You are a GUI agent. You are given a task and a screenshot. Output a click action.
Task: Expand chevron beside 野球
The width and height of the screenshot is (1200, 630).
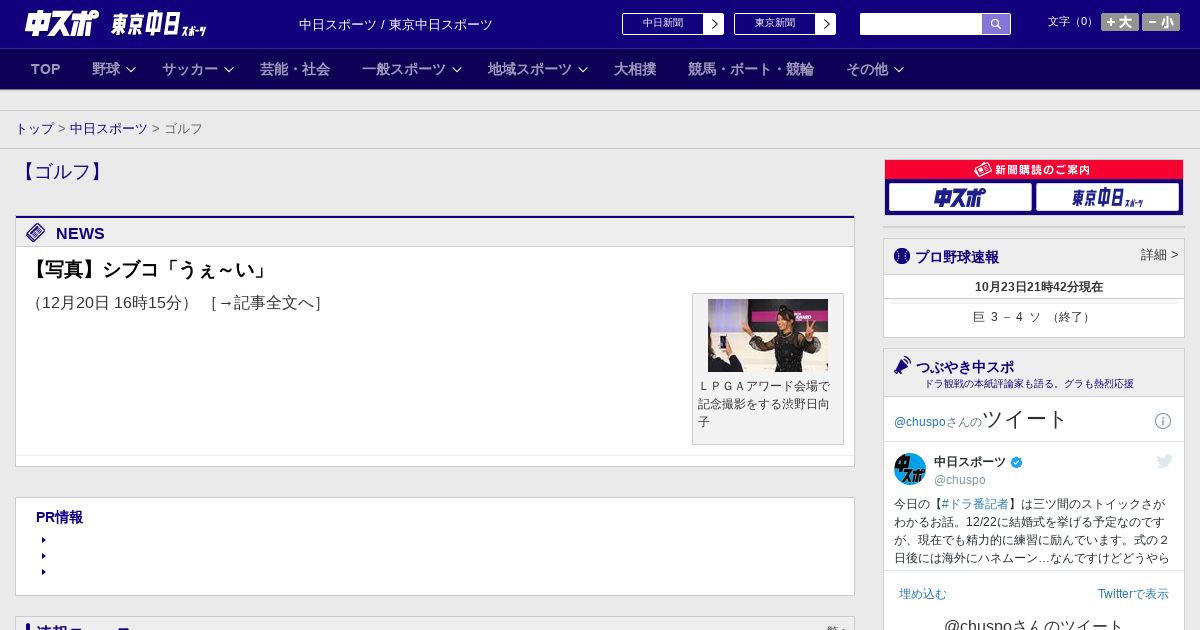[131, 69]
